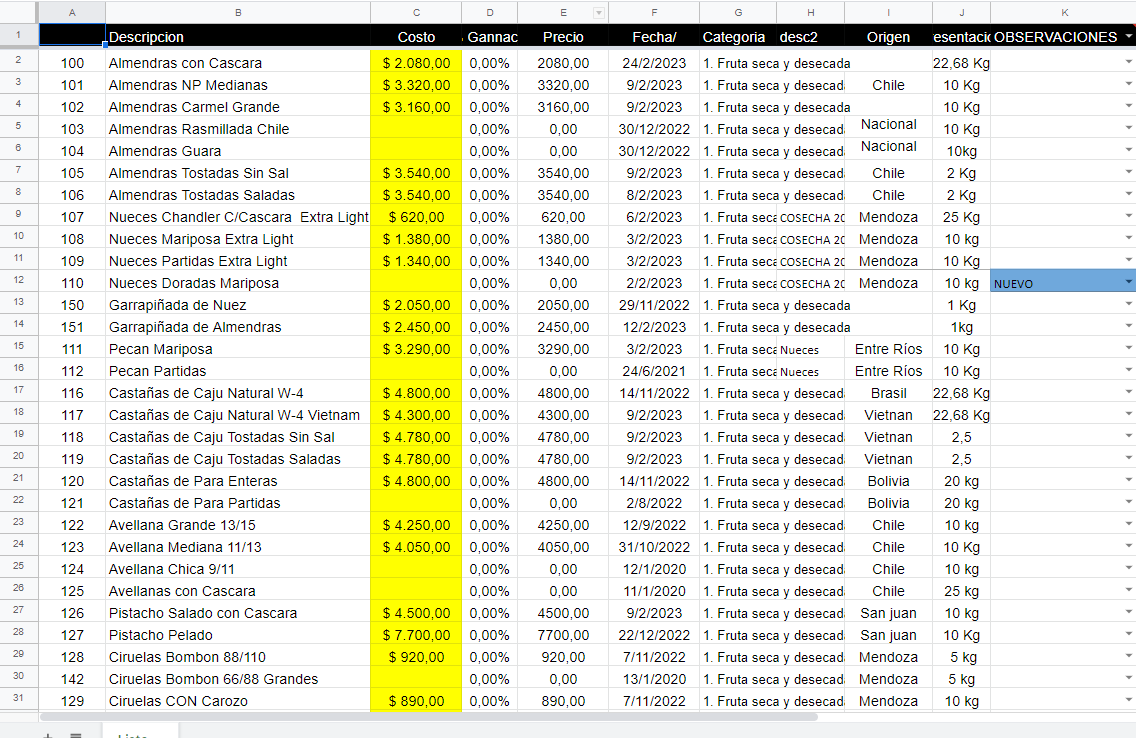
Task: Select column A header
Action: click(x=72, y=12)
